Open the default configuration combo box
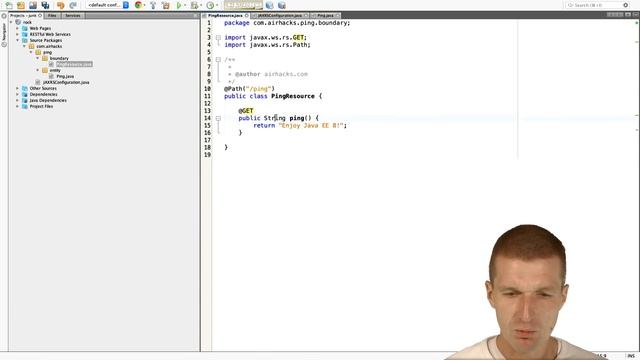This screenshot has height=360, width=640. (x=108, y=5)
